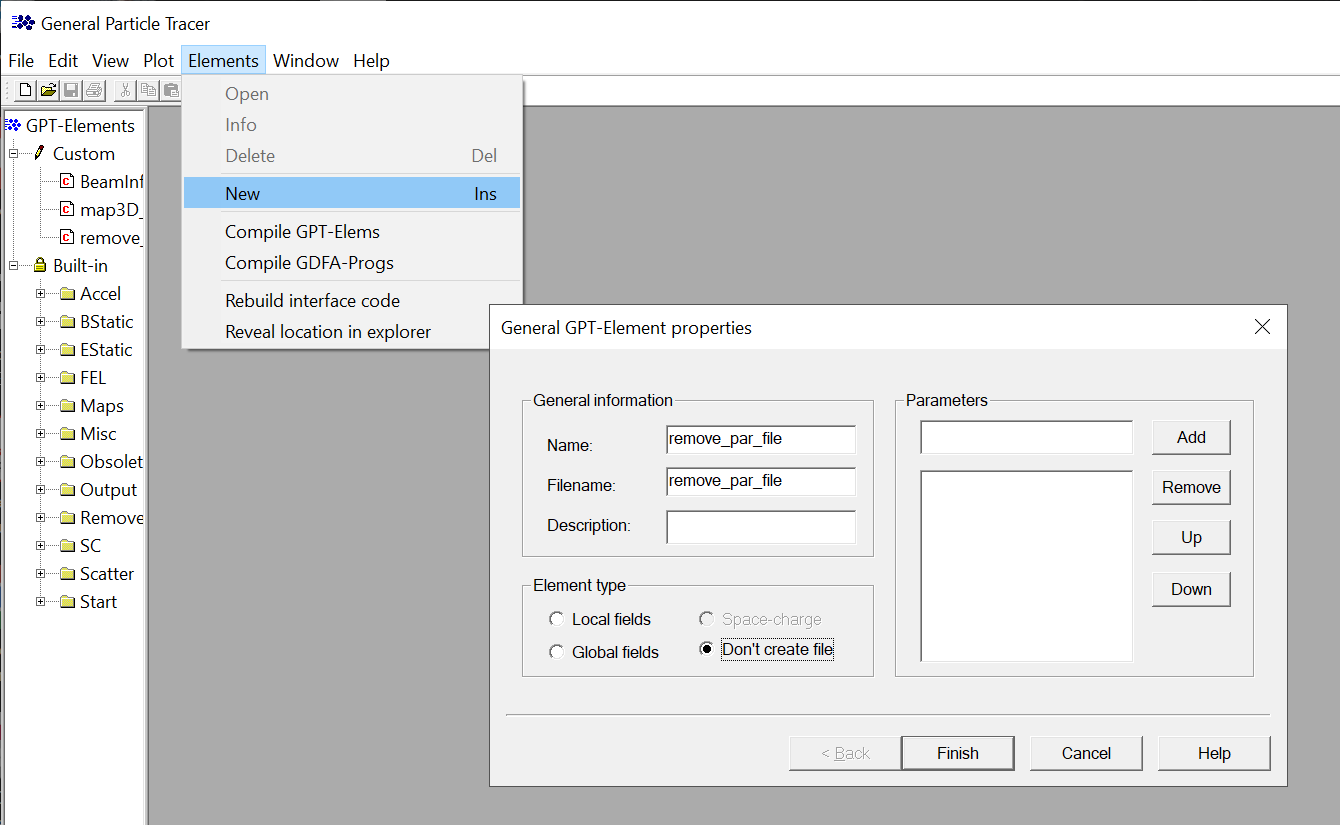Viewport: 1340px width, 825px height.
Task: Click the Cut scissors toolbar icon
Action: [125, 90]
